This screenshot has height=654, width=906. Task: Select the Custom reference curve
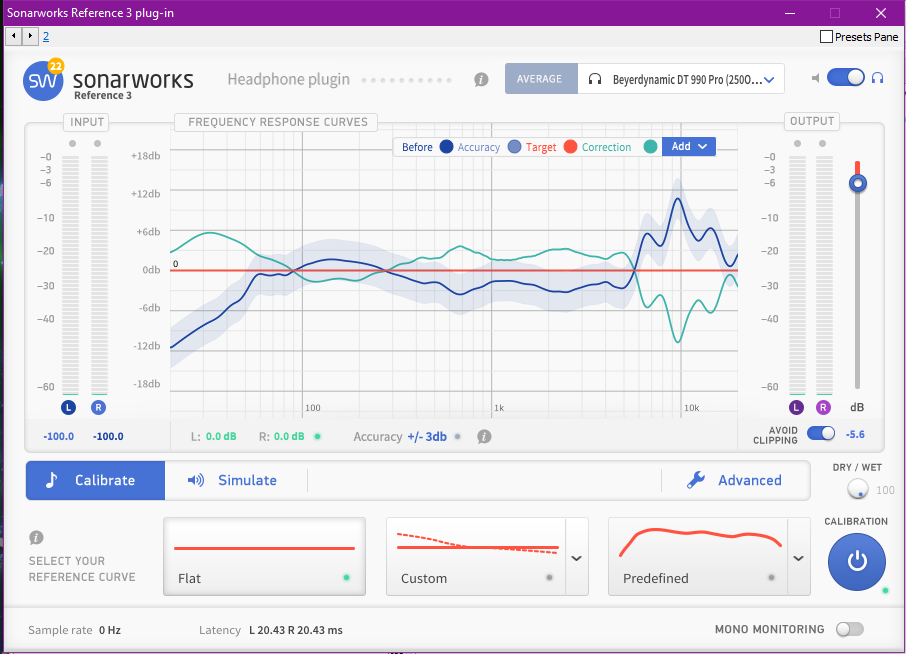coord(476,556)
